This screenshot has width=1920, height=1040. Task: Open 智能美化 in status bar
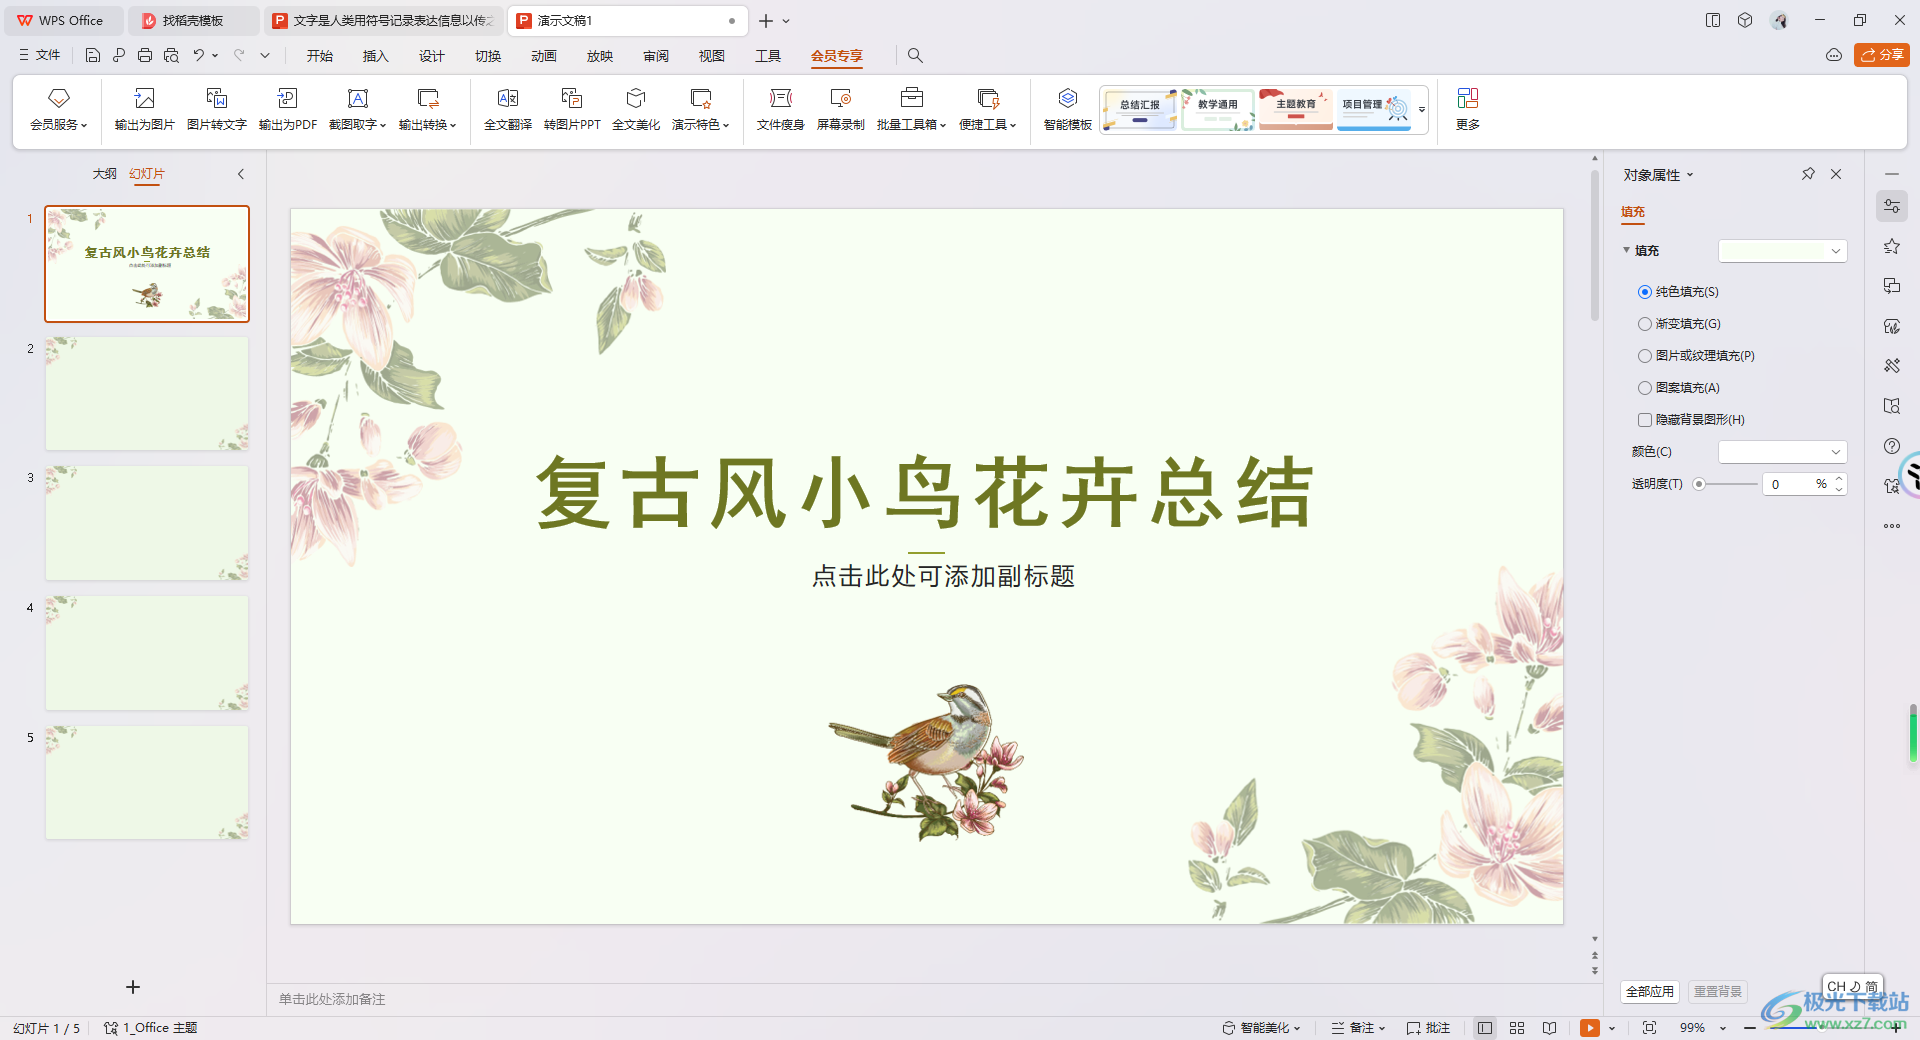[1261, 1028]
